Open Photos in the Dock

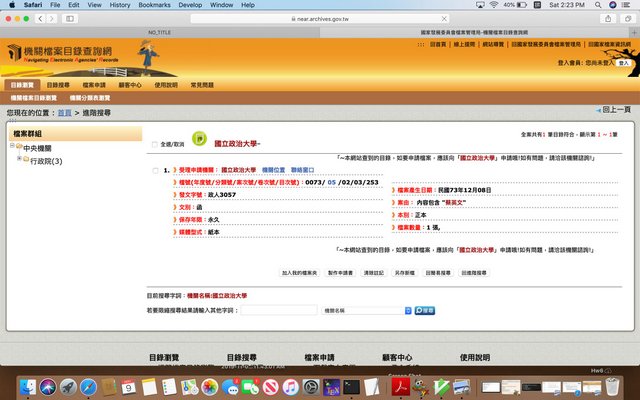point(210,387)
